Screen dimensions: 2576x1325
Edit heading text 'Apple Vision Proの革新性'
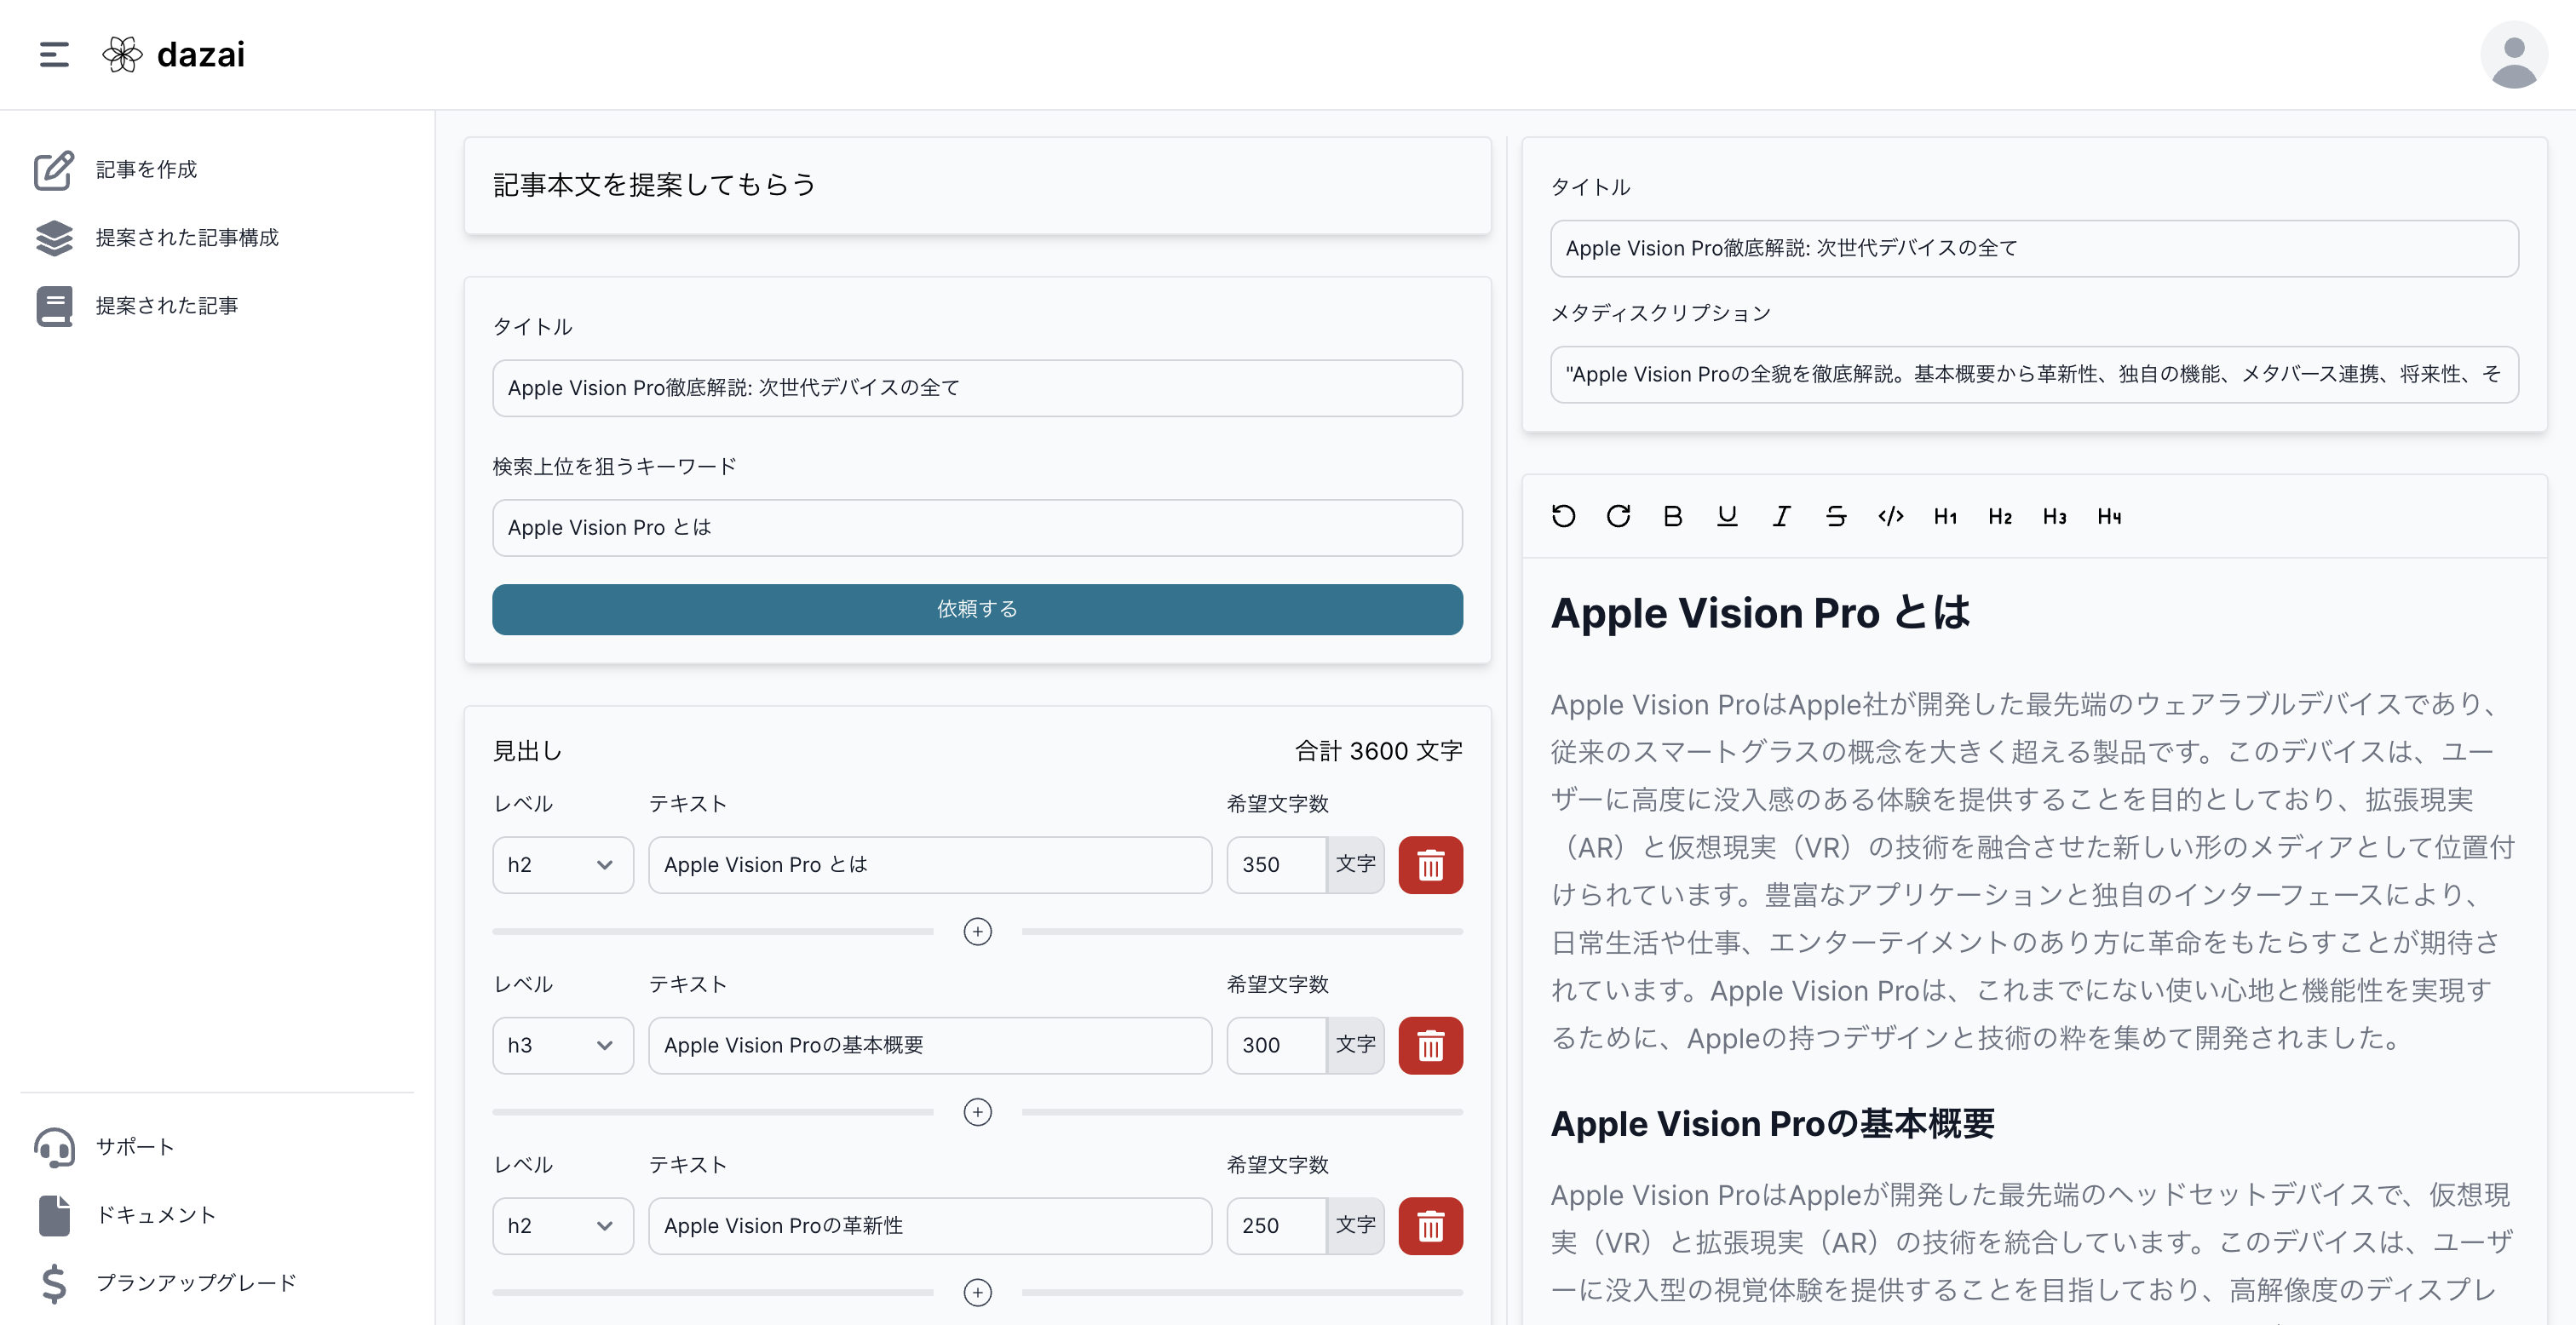(930, 1226)
